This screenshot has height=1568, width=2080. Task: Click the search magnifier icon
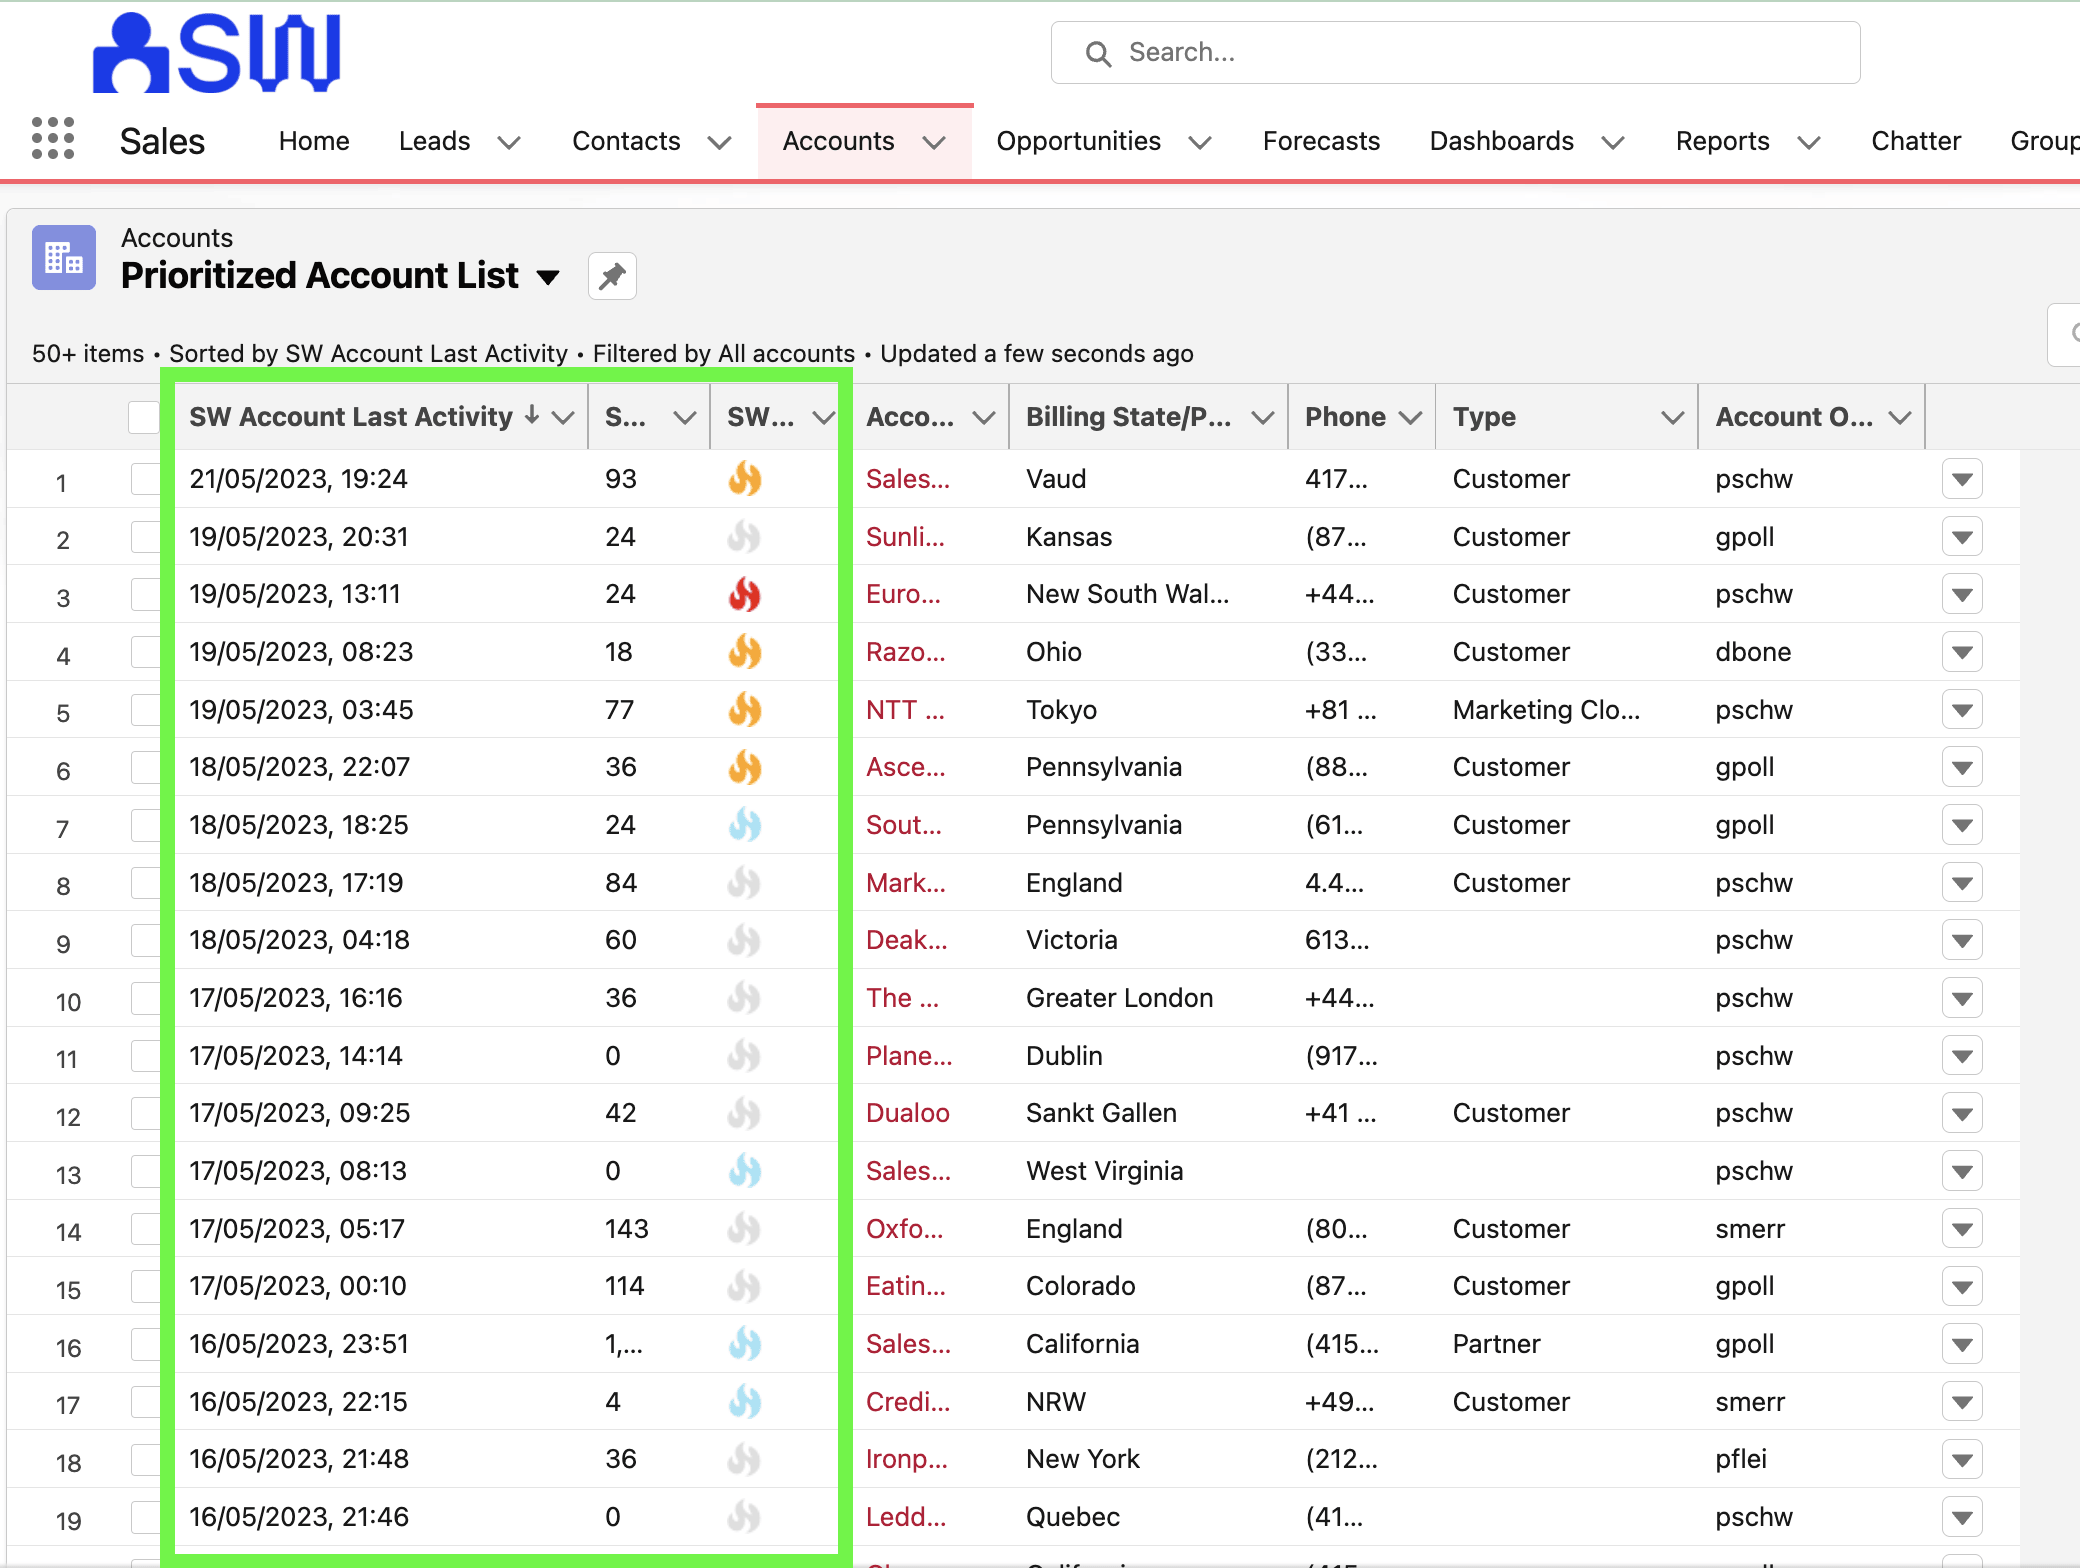click(x=1099, y=53)
